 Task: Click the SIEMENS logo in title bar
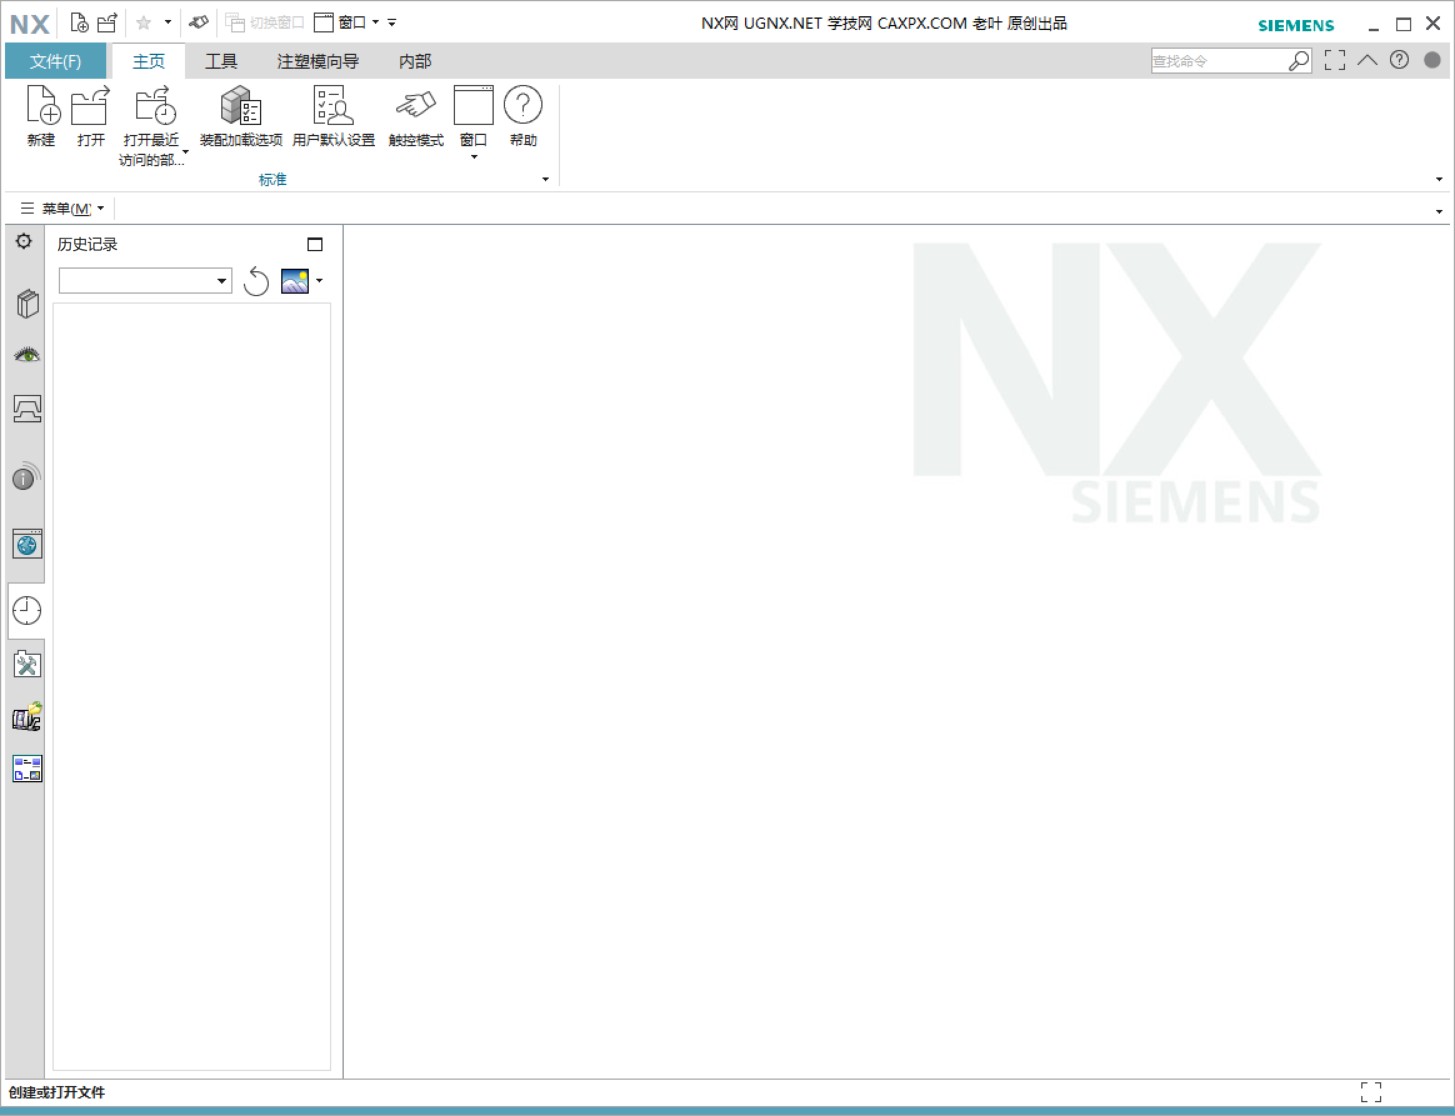point(1296,26)
